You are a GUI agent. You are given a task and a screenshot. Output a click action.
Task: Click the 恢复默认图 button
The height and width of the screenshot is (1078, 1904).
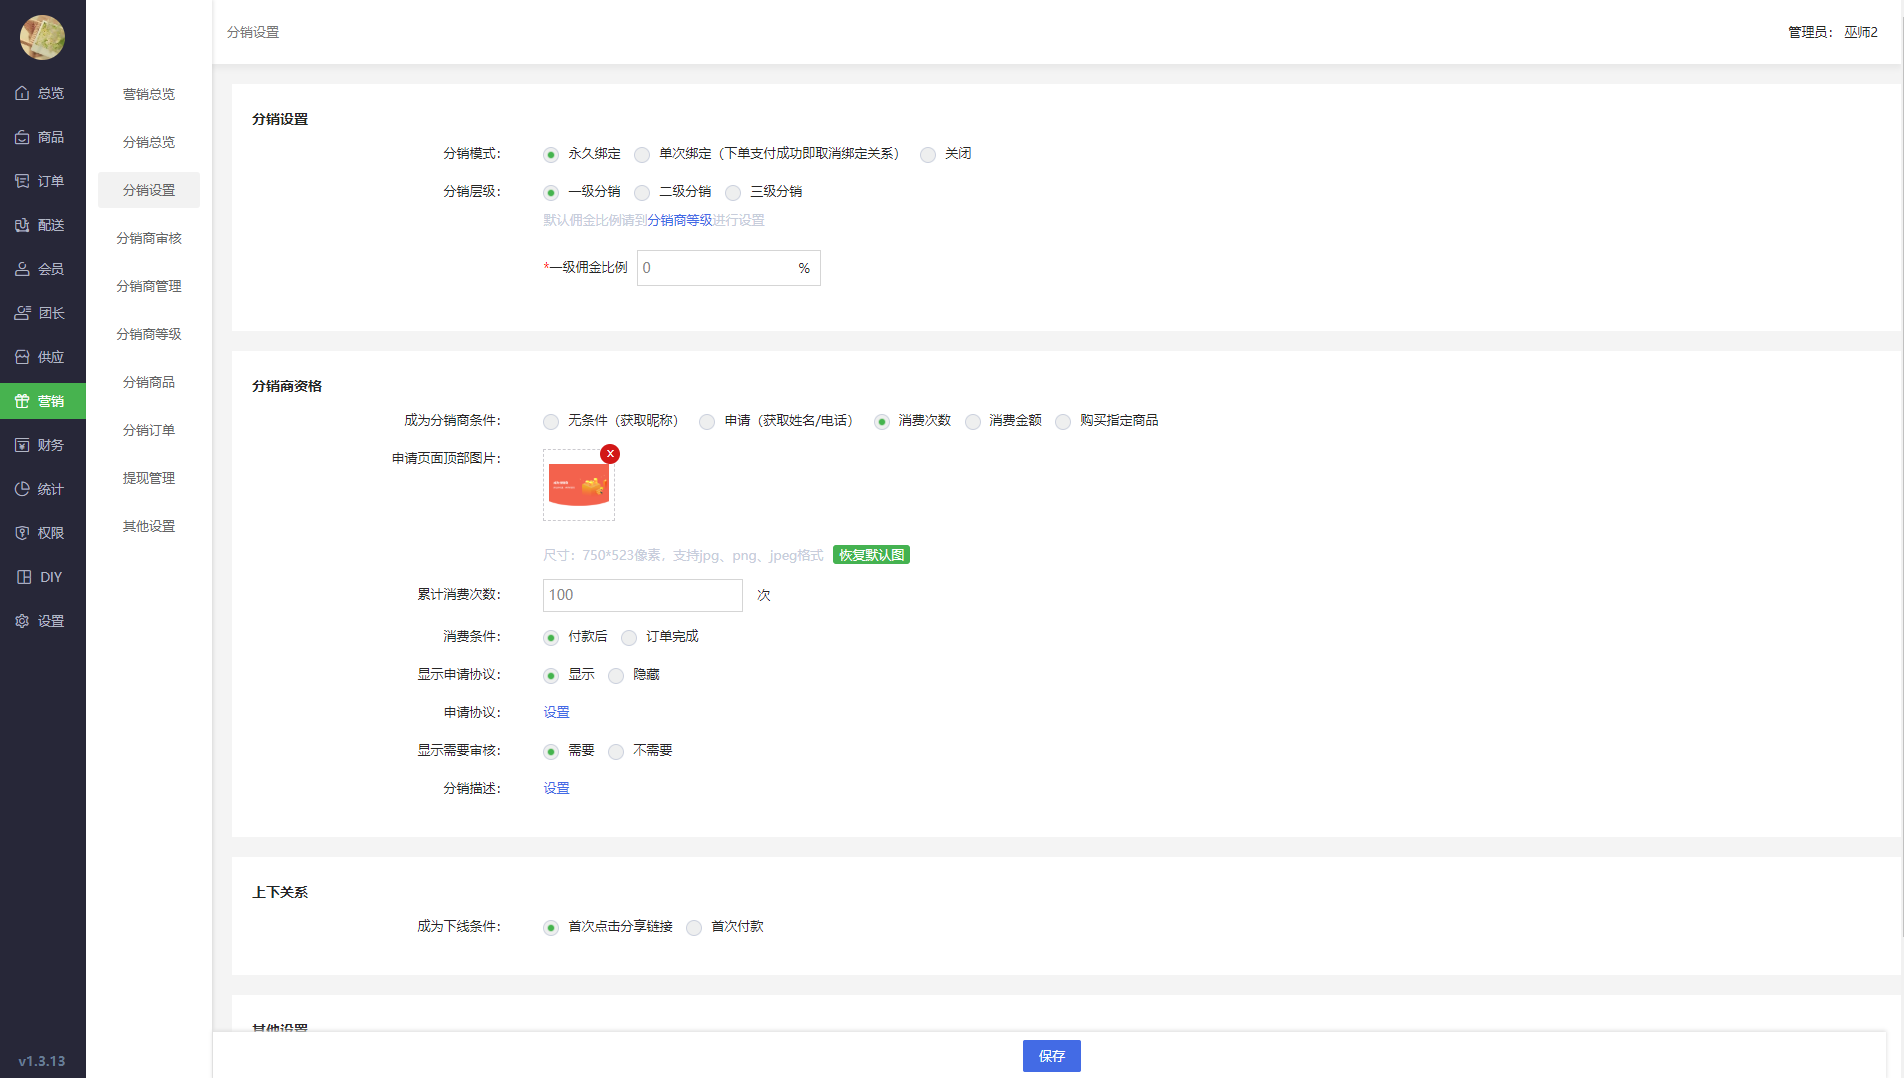(871, 555)
